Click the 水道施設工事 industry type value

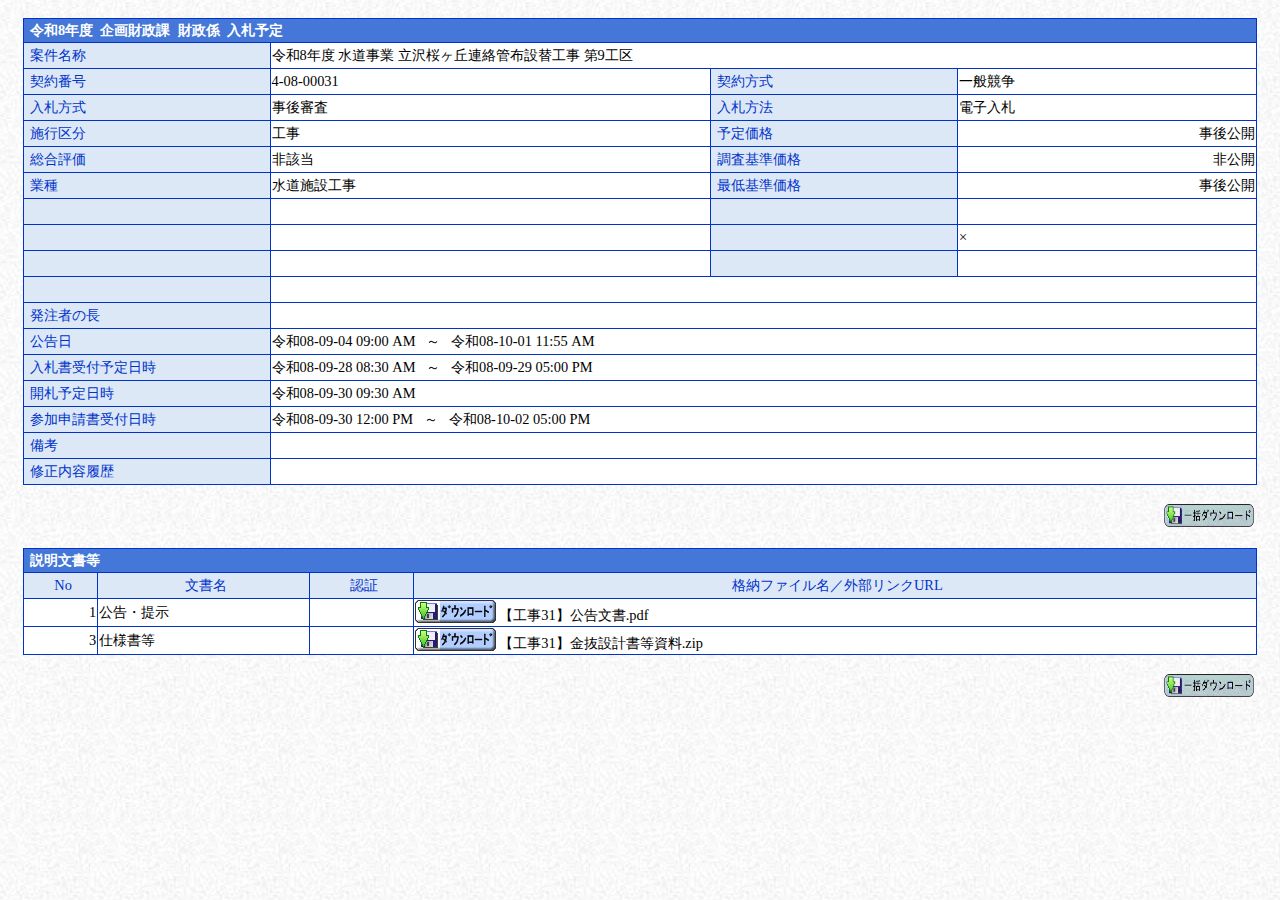pyautogui.click(x=314, y=186)
